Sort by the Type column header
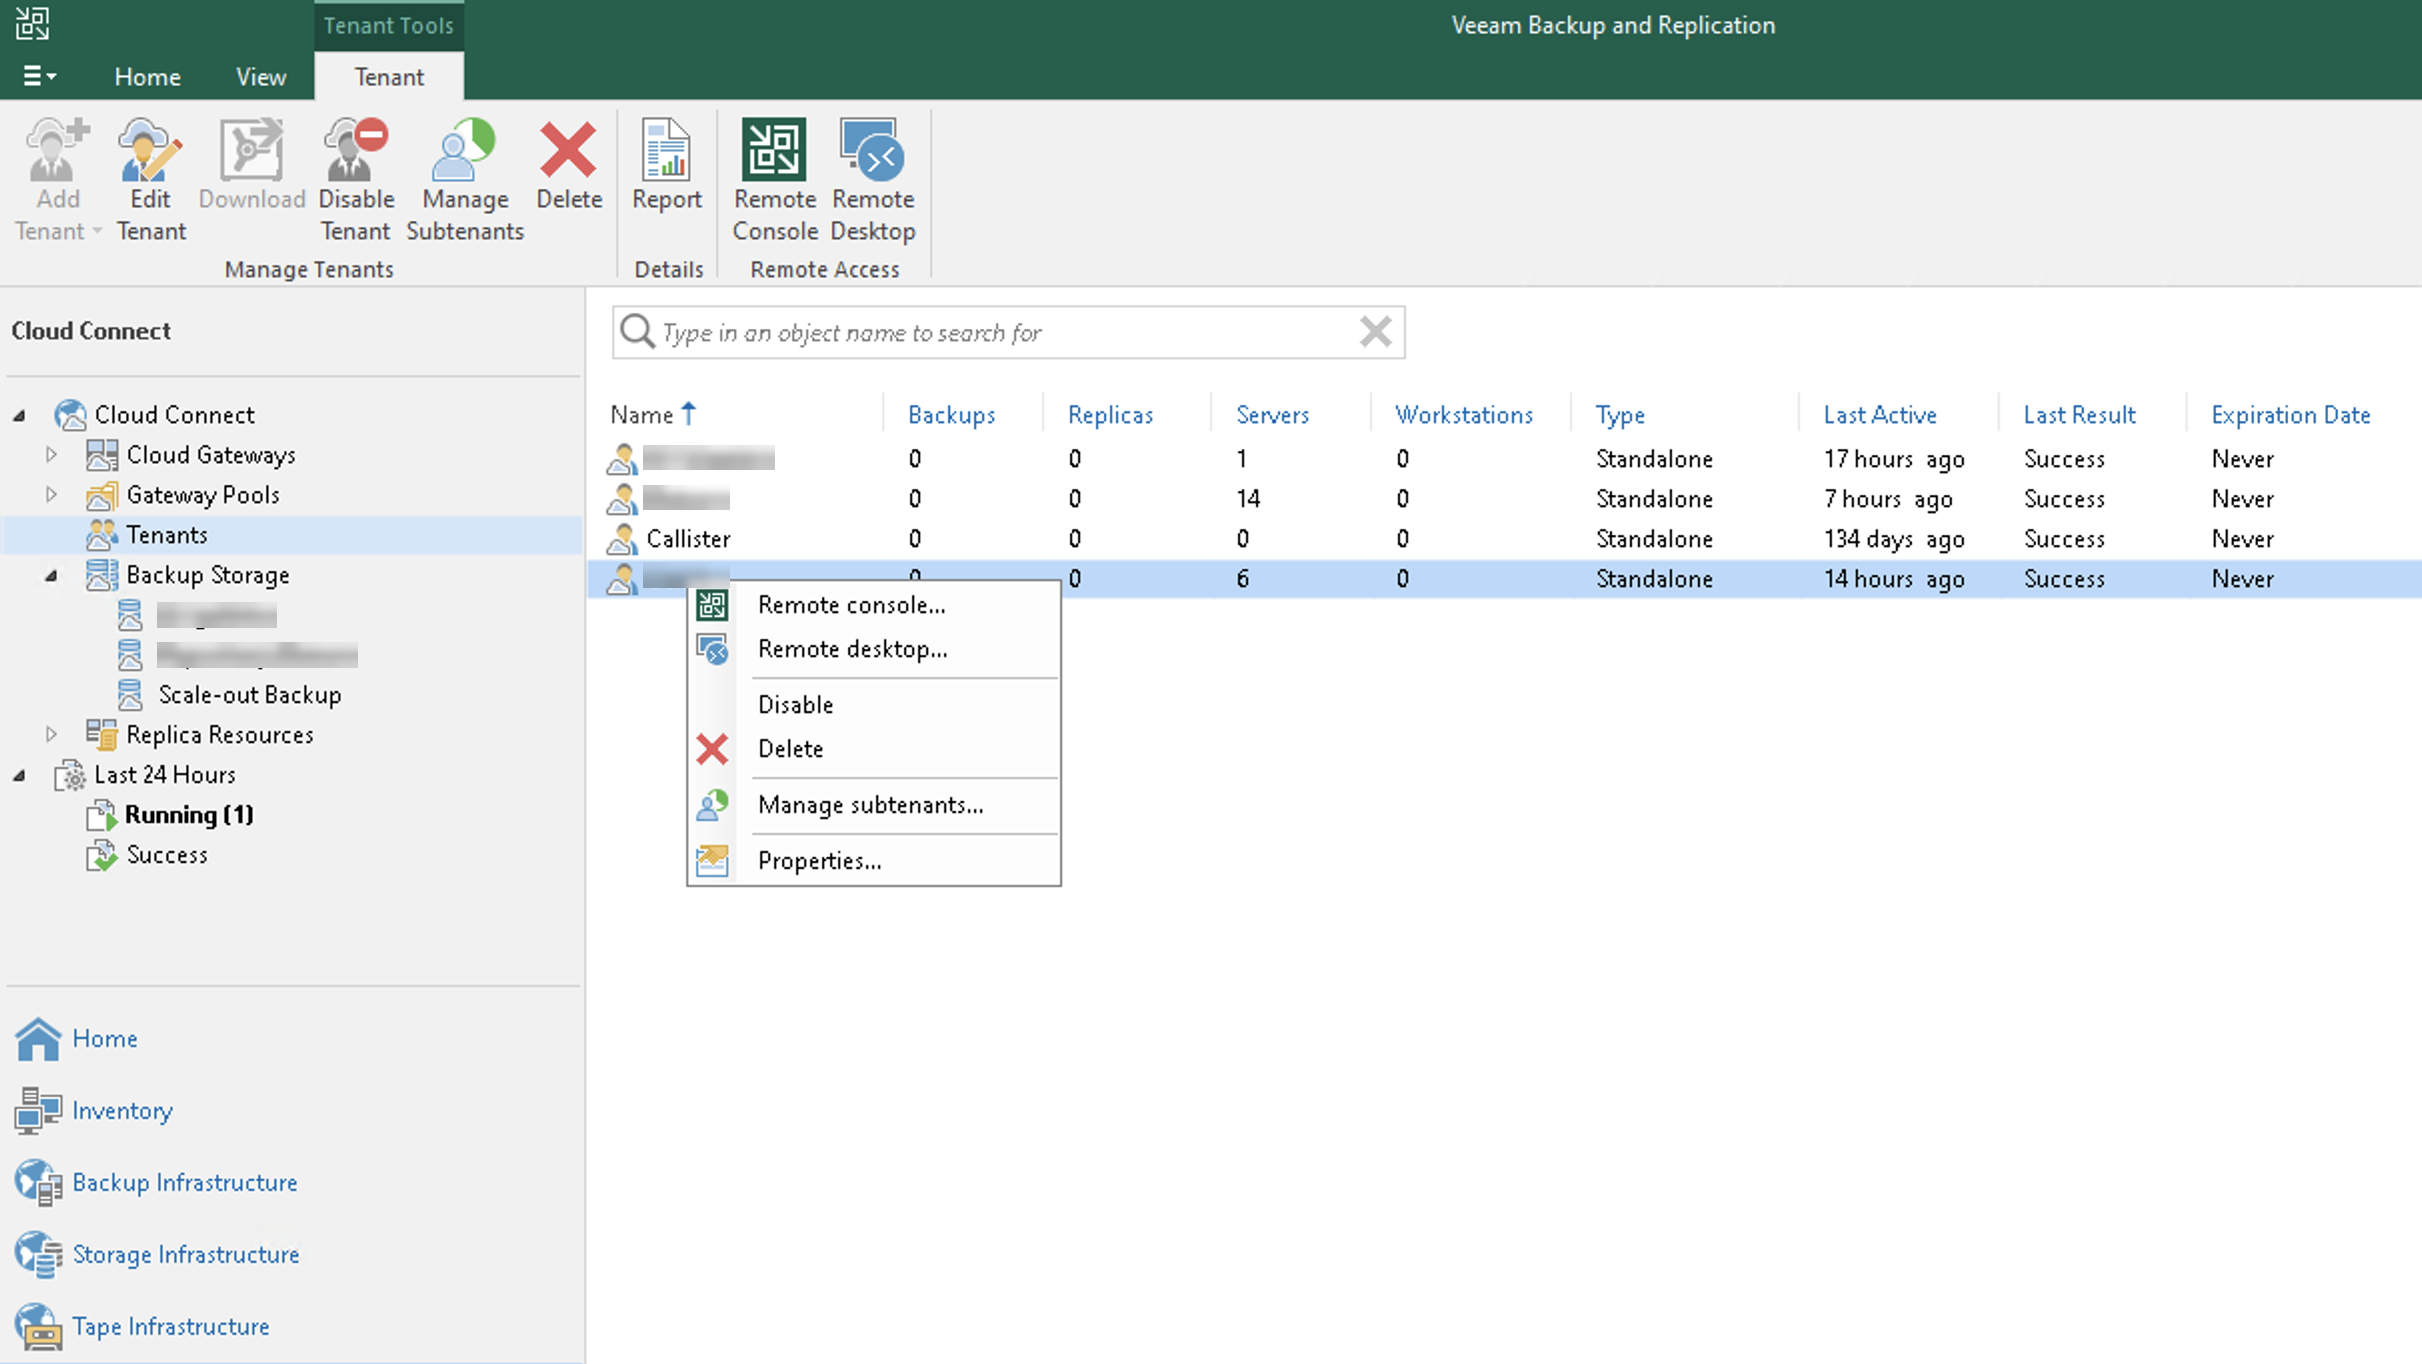 coord(1620,415)
